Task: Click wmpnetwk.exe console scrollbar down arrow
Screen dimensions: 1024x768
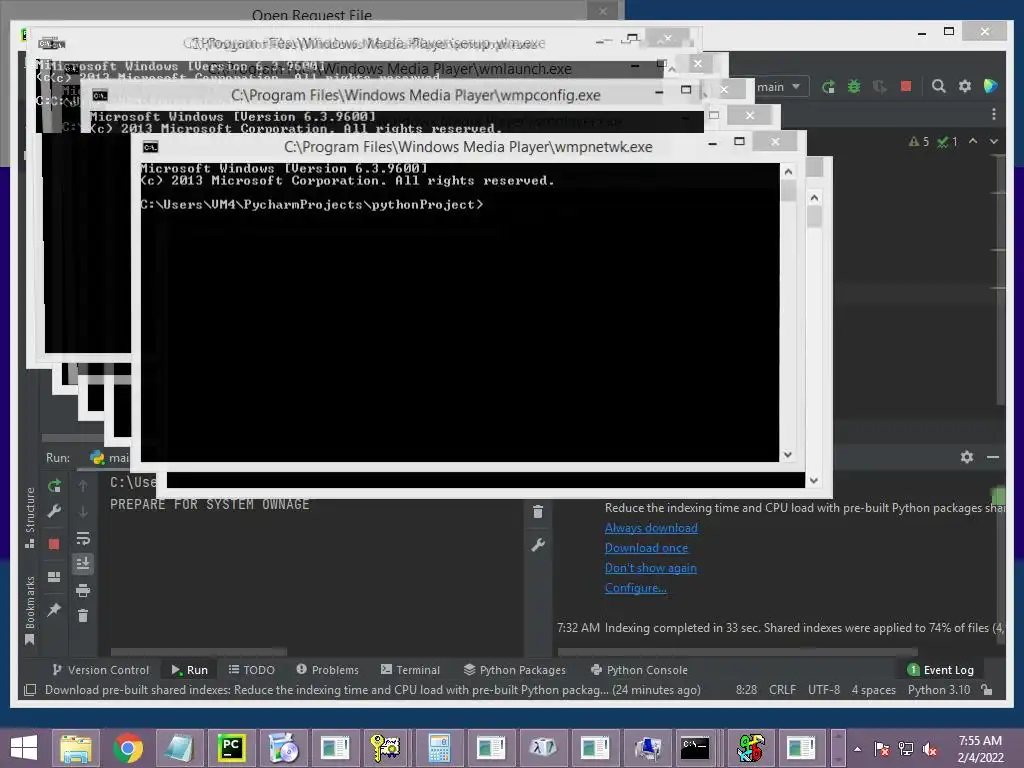Action: [788, 455]
